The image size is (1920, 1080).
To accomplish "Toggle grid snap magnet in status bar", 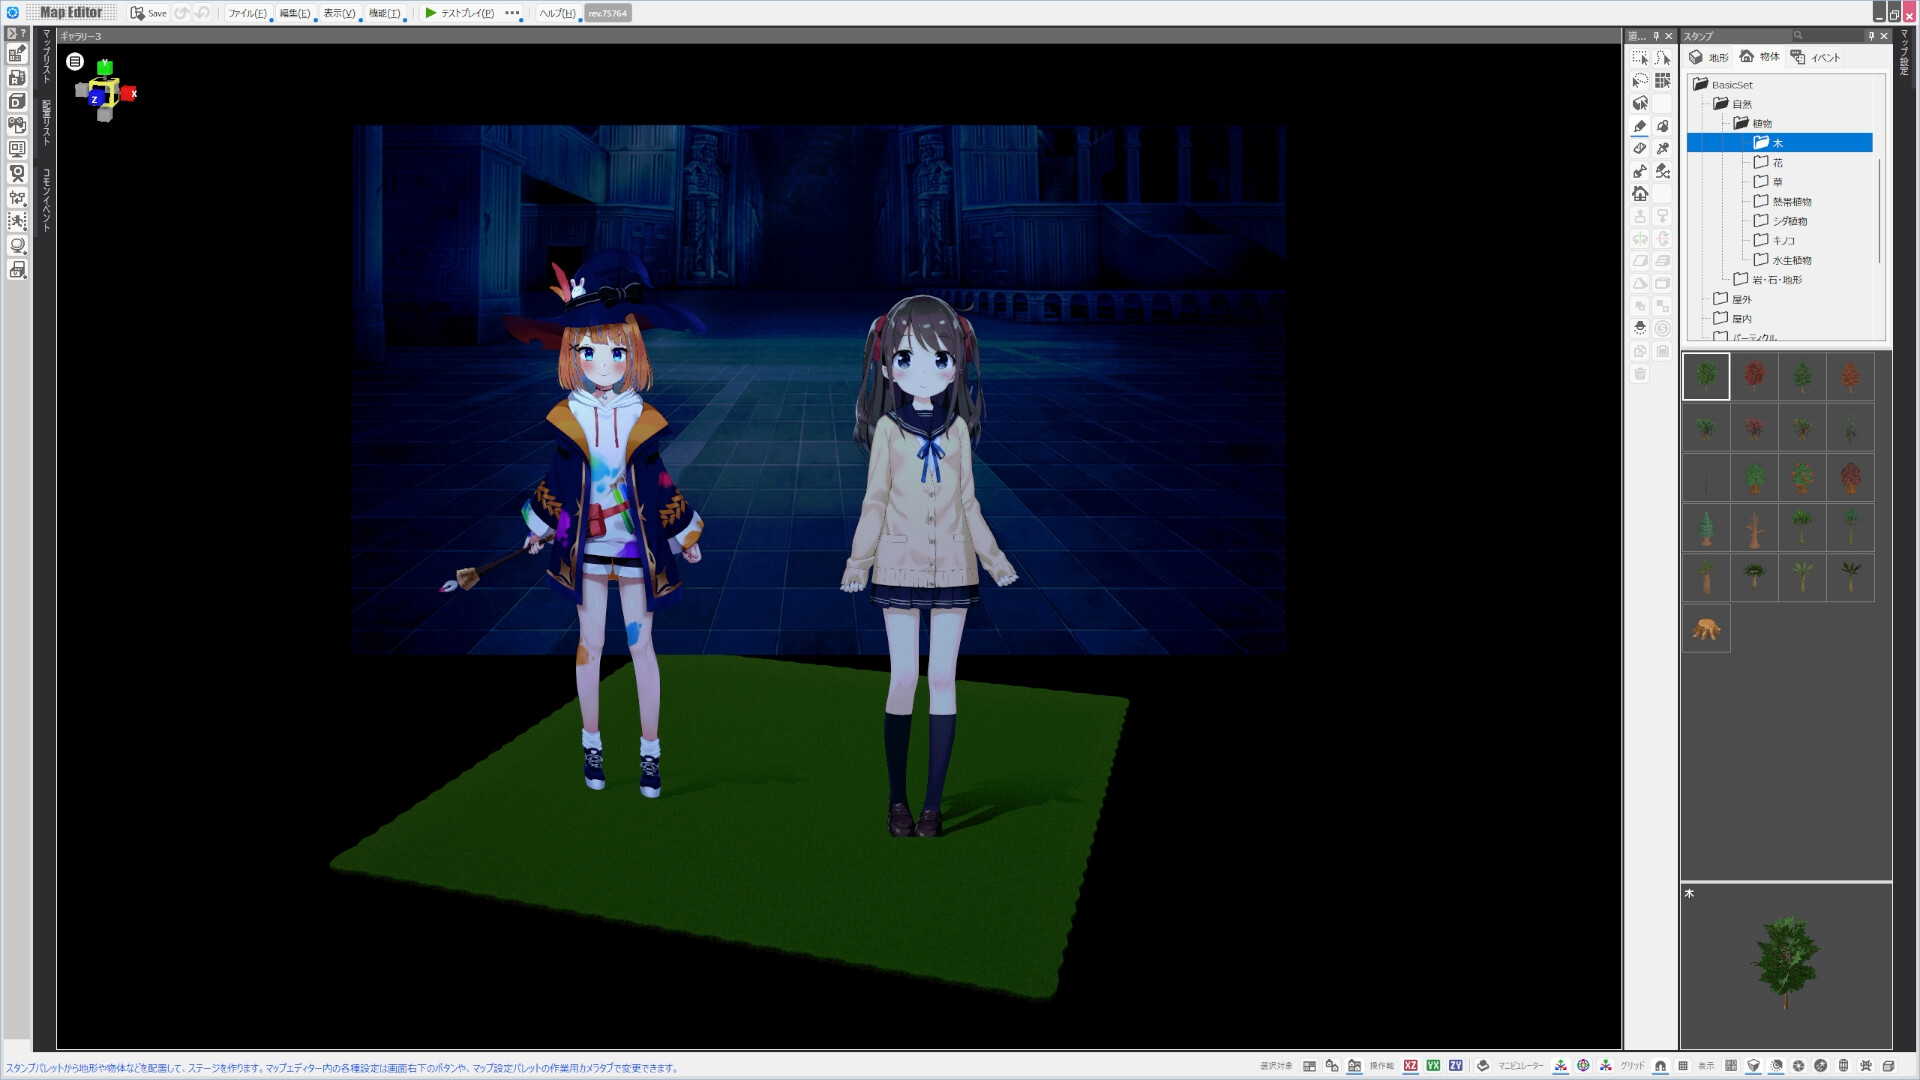I will 1660,1066.
